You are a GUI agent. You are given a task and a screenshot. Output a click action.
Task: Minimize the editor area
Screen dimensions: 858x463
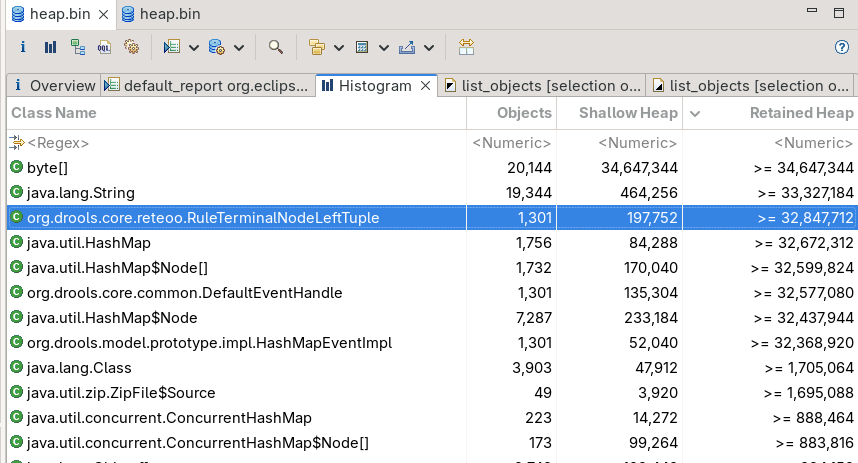(x=812, y=11)
